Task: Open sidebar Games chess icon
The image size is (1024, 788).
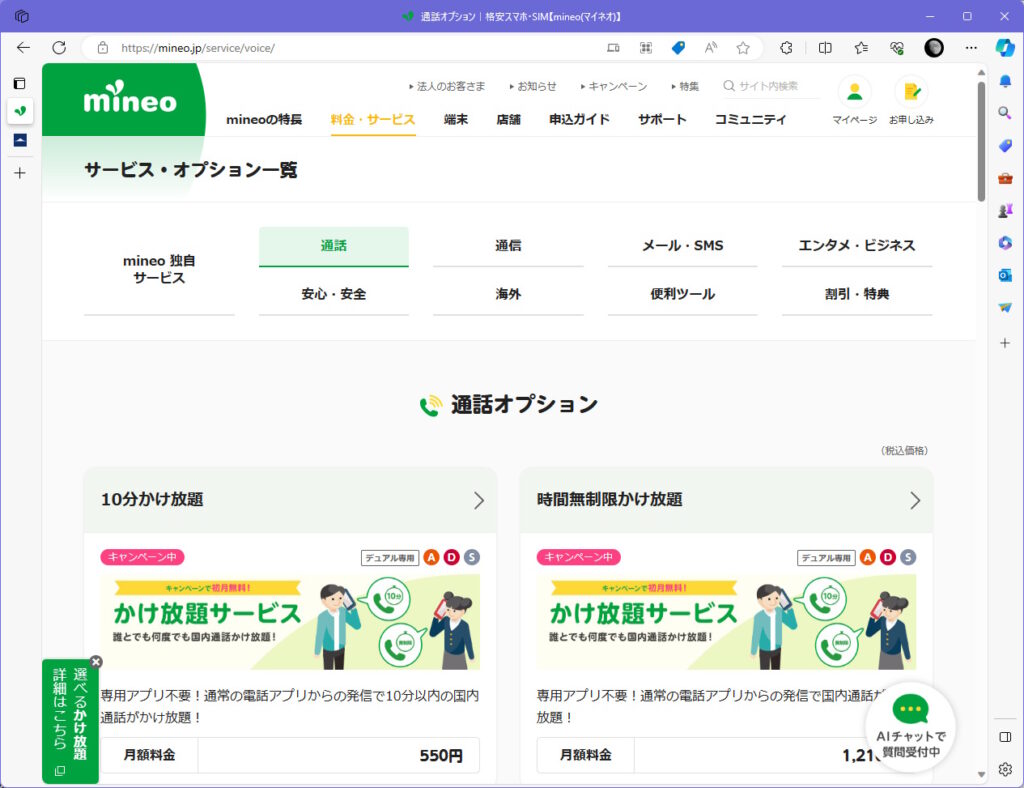Action: pos(1005,210)
